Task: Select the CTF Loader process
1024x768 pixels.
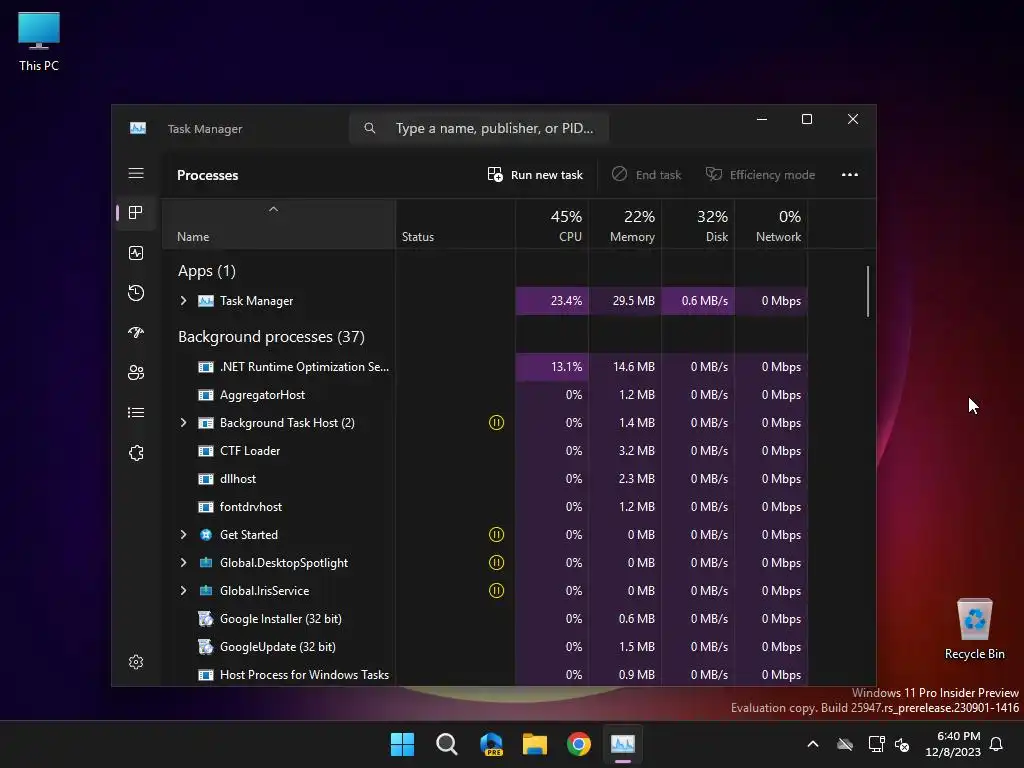Action: coord(485,451)
